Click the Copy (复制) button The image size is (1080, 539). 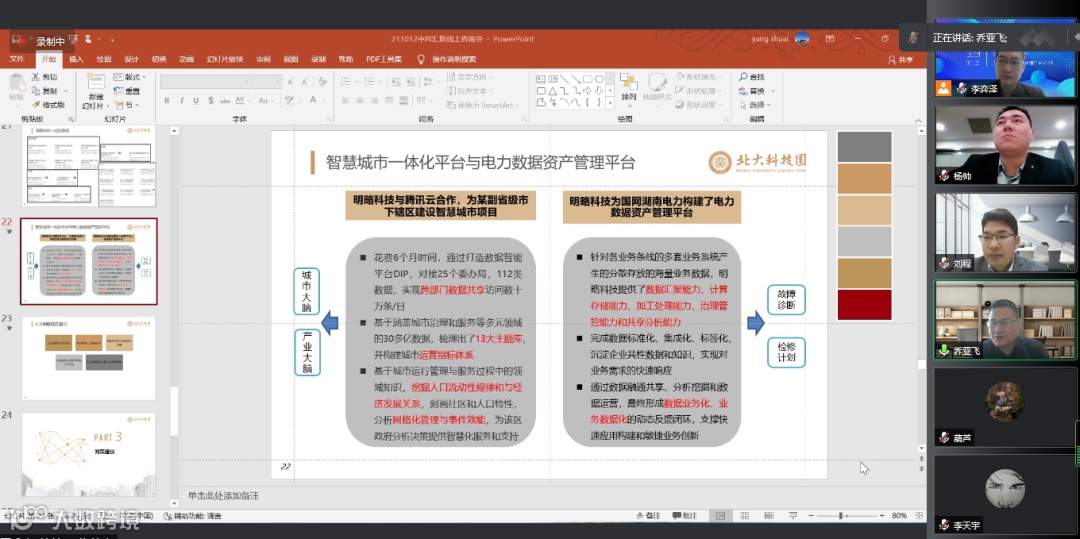47,91
